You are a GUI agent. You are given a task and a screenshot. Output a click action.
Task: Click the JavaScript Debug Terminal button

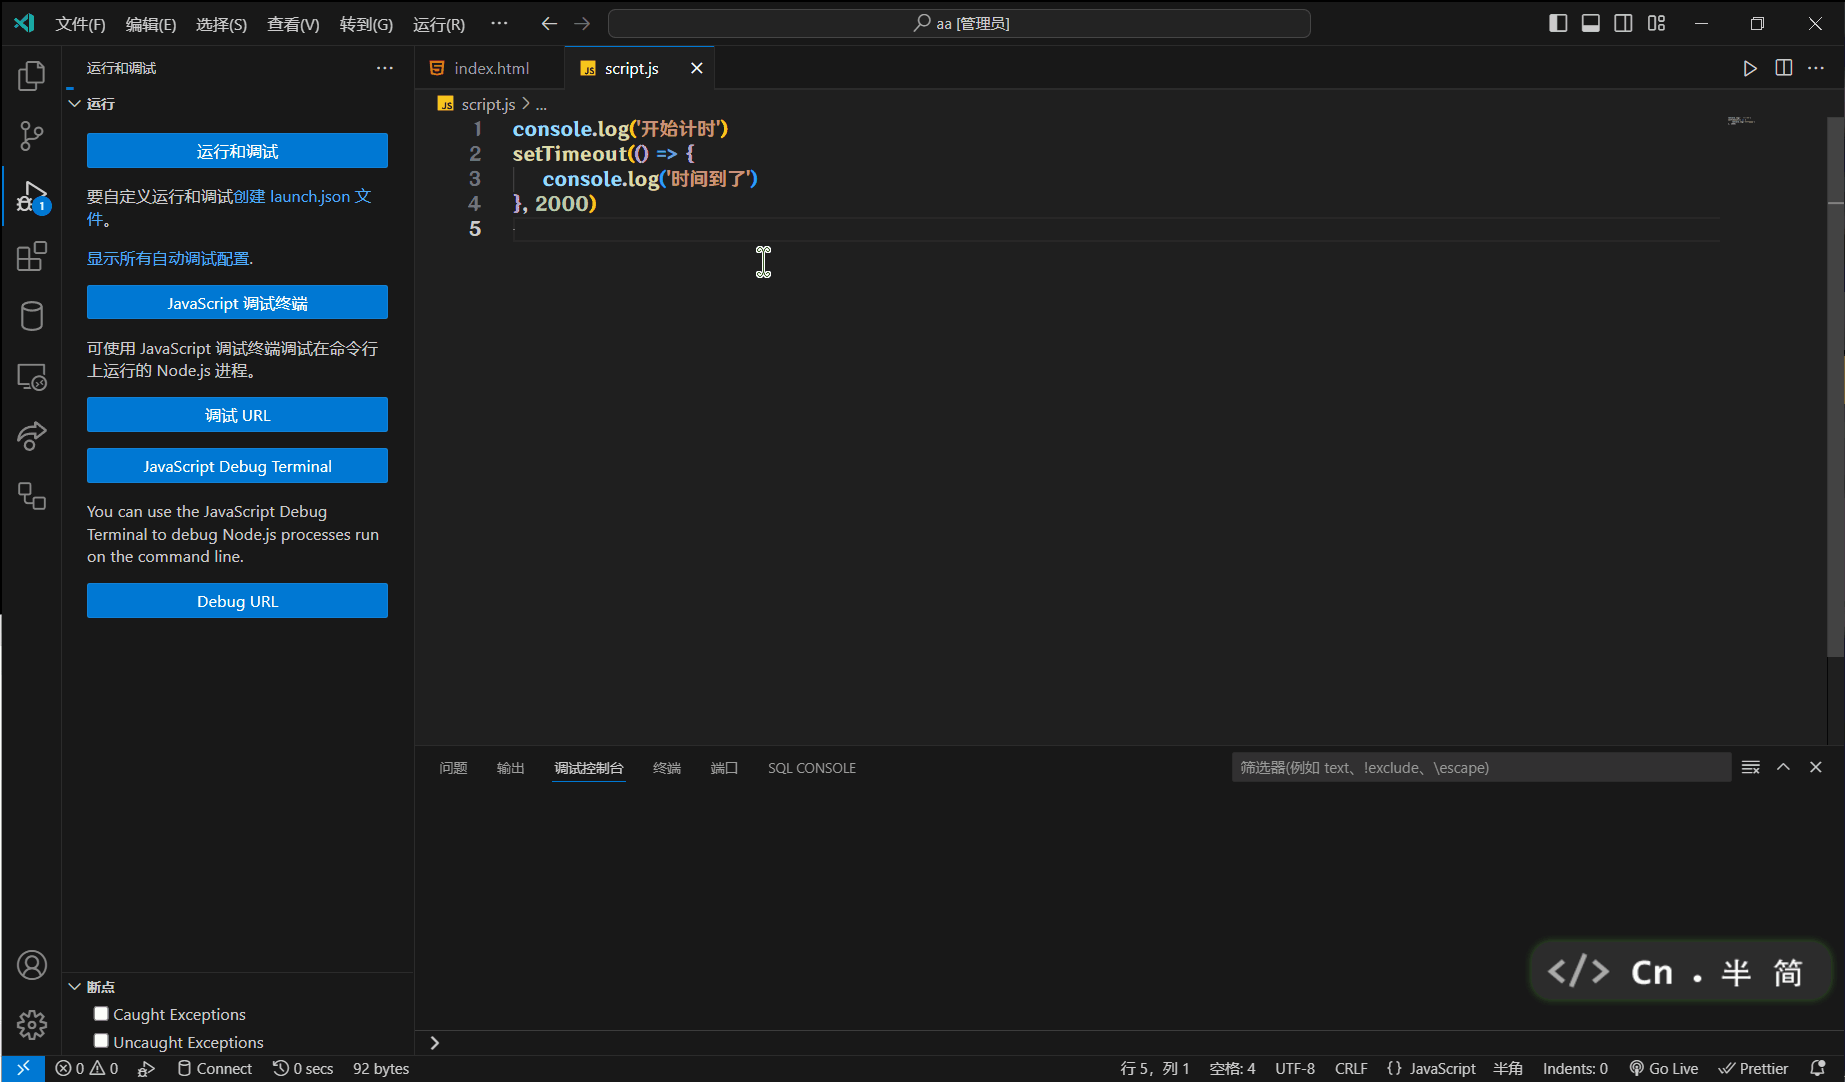click(237, 466)
